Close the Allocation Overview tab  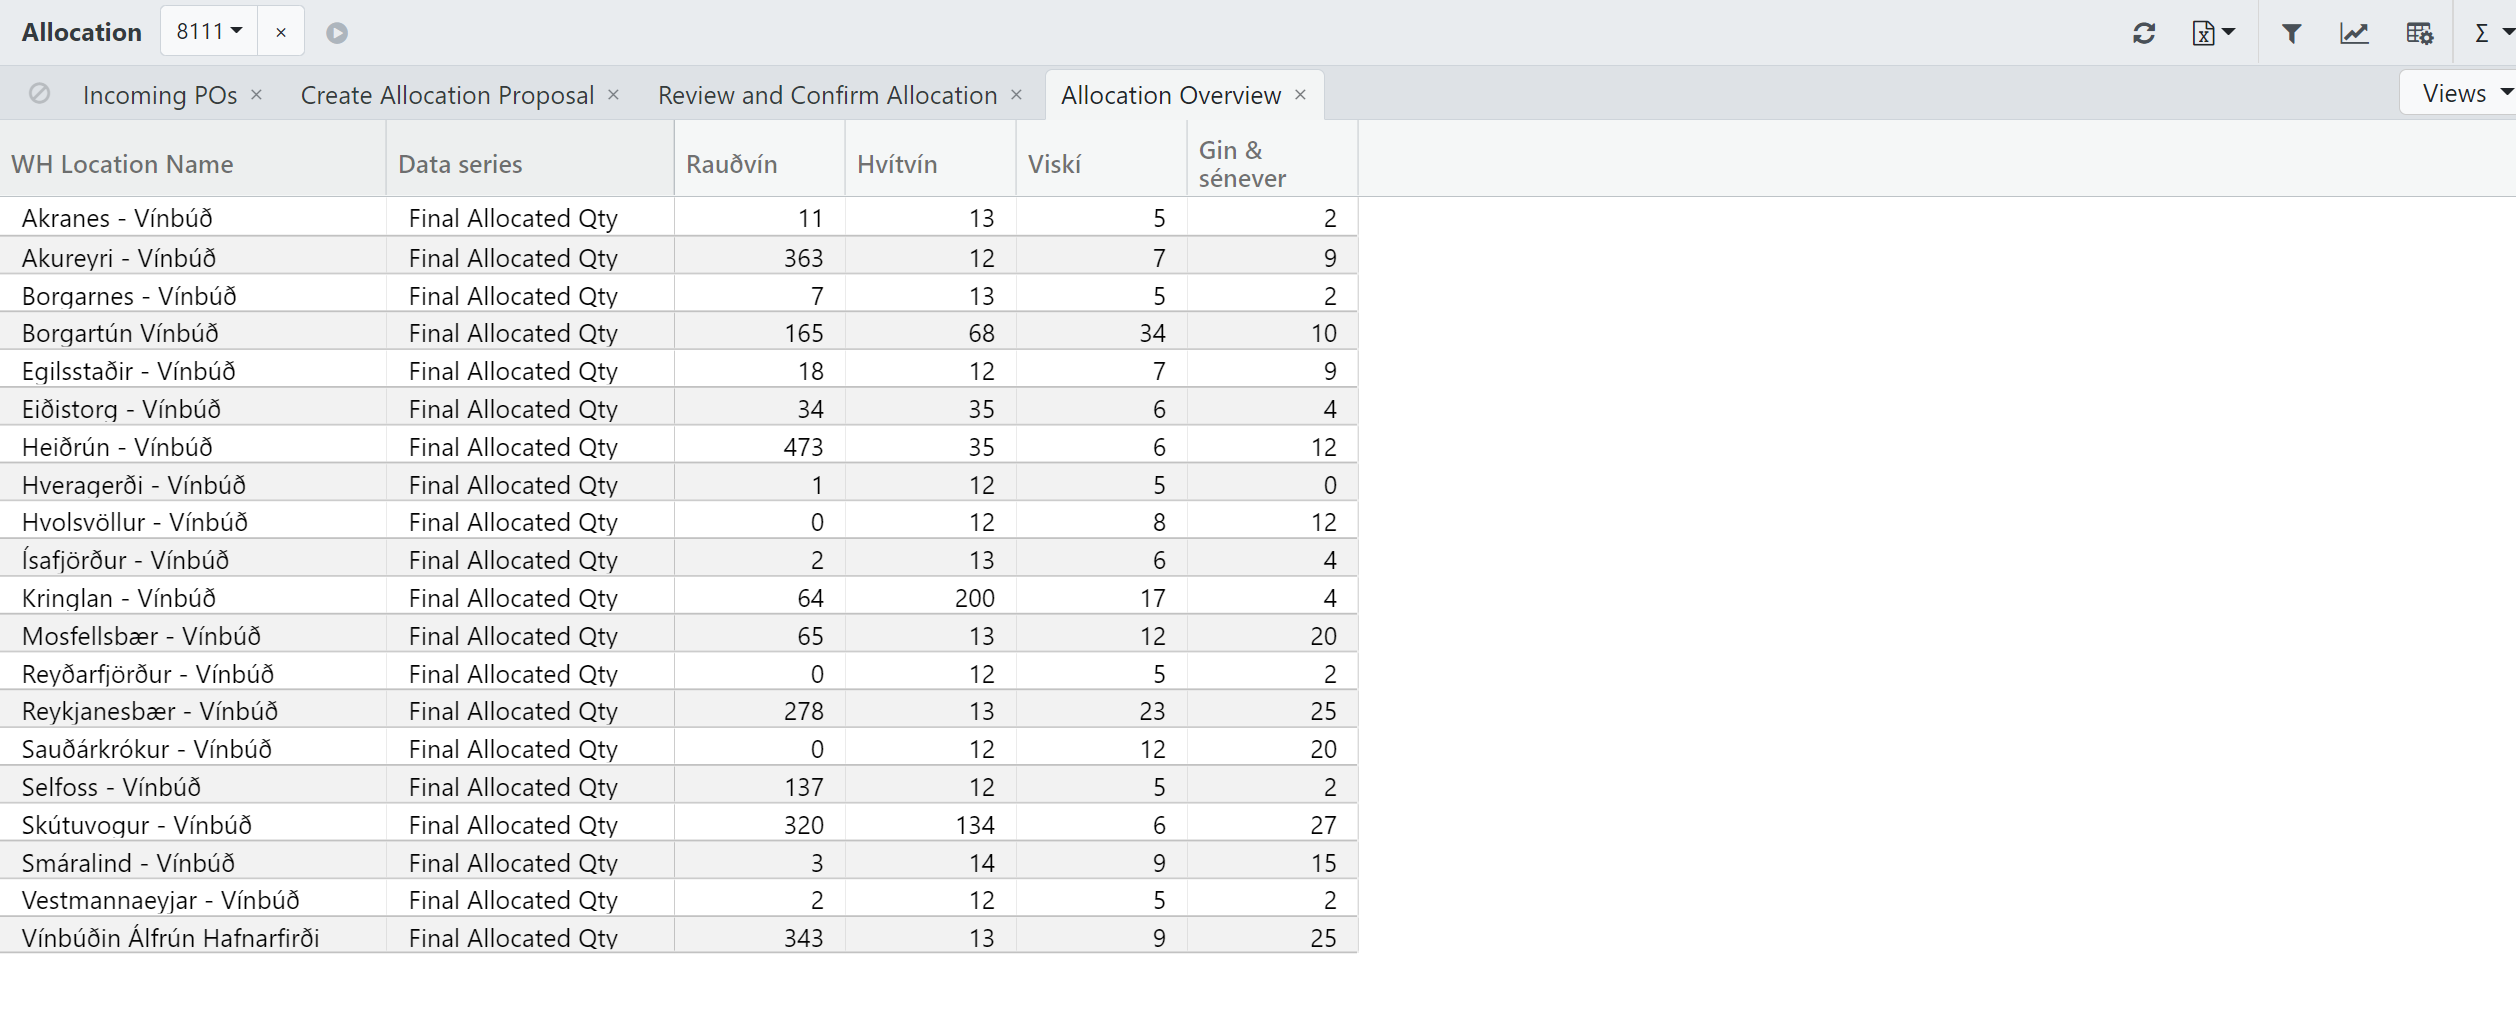[x=1300, y=95]
